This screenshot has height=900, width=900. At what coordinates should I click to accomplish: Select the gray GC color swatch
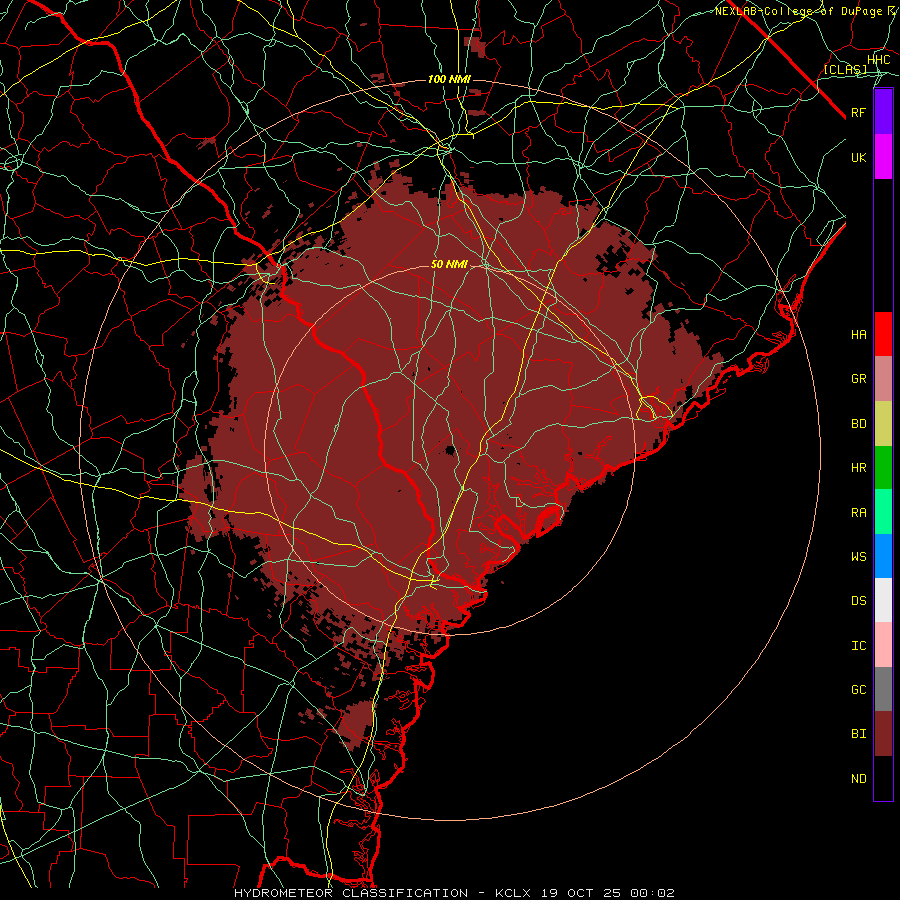[x=883, y=689]
